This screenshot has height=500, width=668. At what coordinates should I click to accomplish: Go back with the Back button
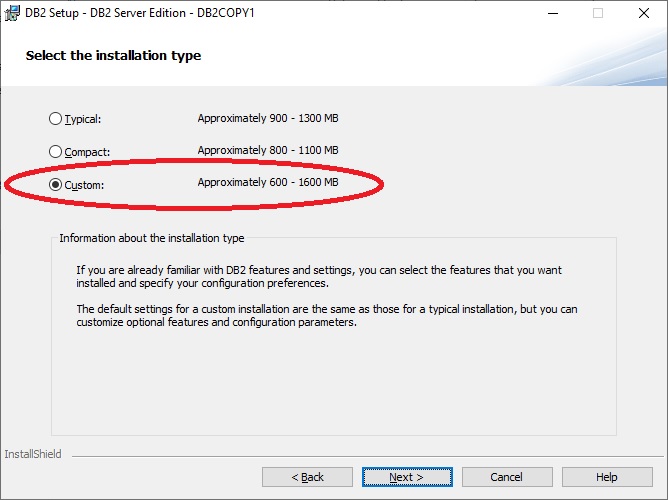click(x=307, y=477)
